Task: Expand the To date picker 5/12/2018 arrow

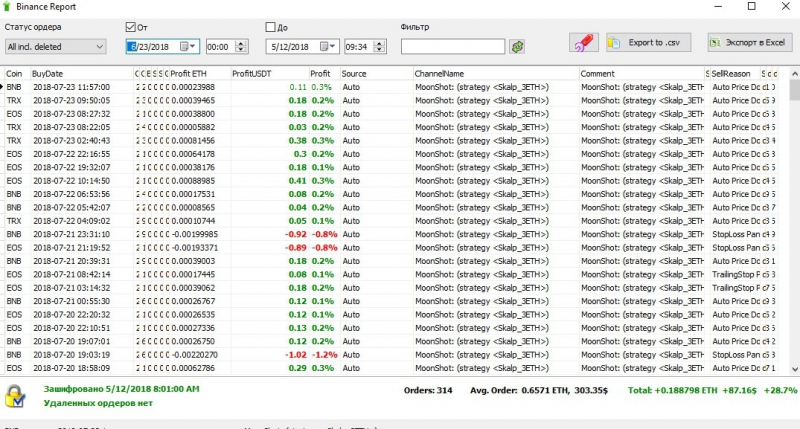Action: click(333, 46)
